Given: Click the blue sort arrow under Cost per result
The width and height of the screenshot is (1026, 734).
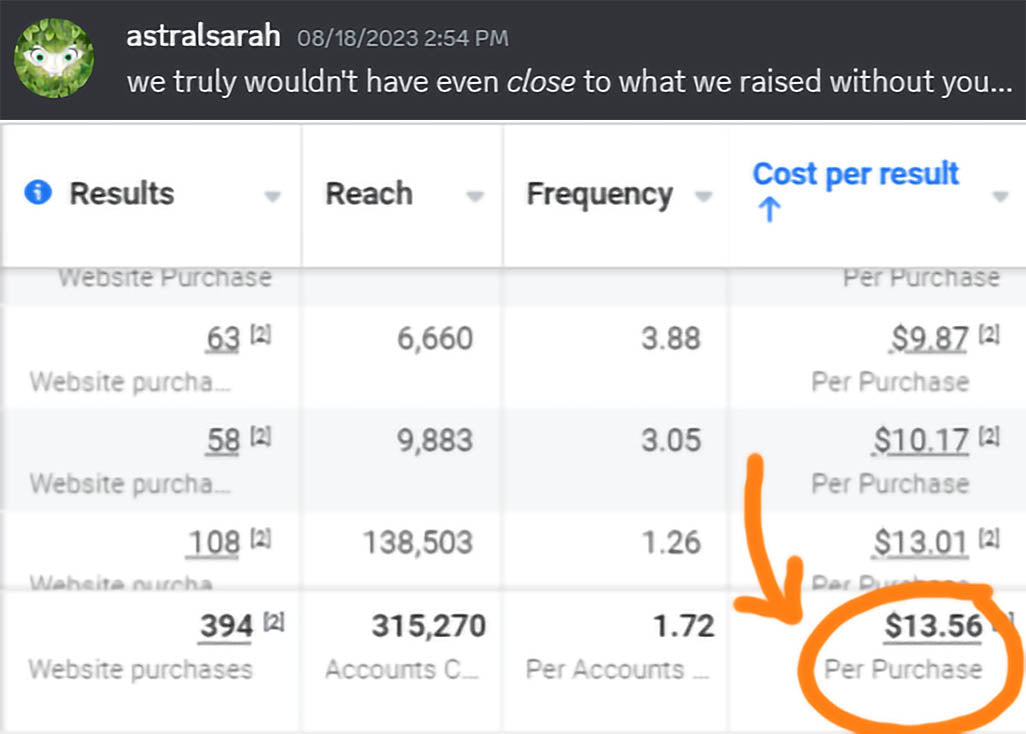Looking at the screenshot, I should tap(768, 210).
